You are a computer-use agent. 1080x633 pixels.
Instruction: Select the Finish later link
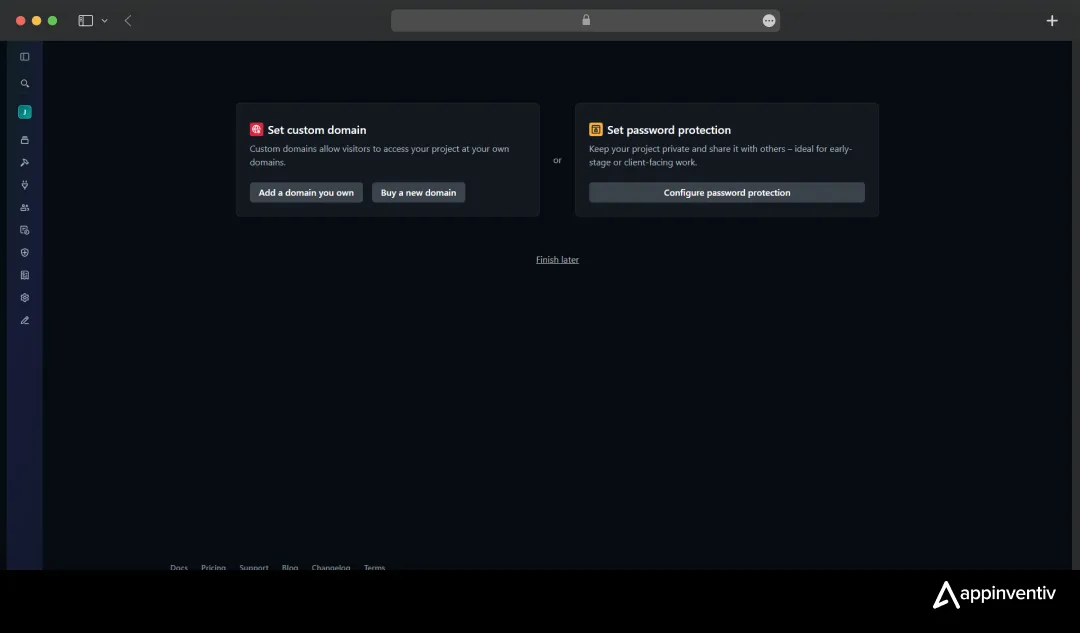click(557, 259)
